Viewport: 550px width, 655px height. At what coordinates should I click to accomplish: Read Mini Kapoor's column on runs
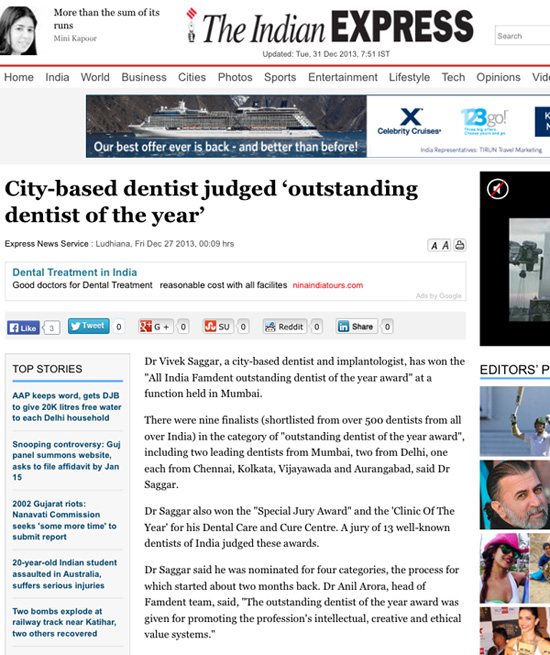pos(106,19)
